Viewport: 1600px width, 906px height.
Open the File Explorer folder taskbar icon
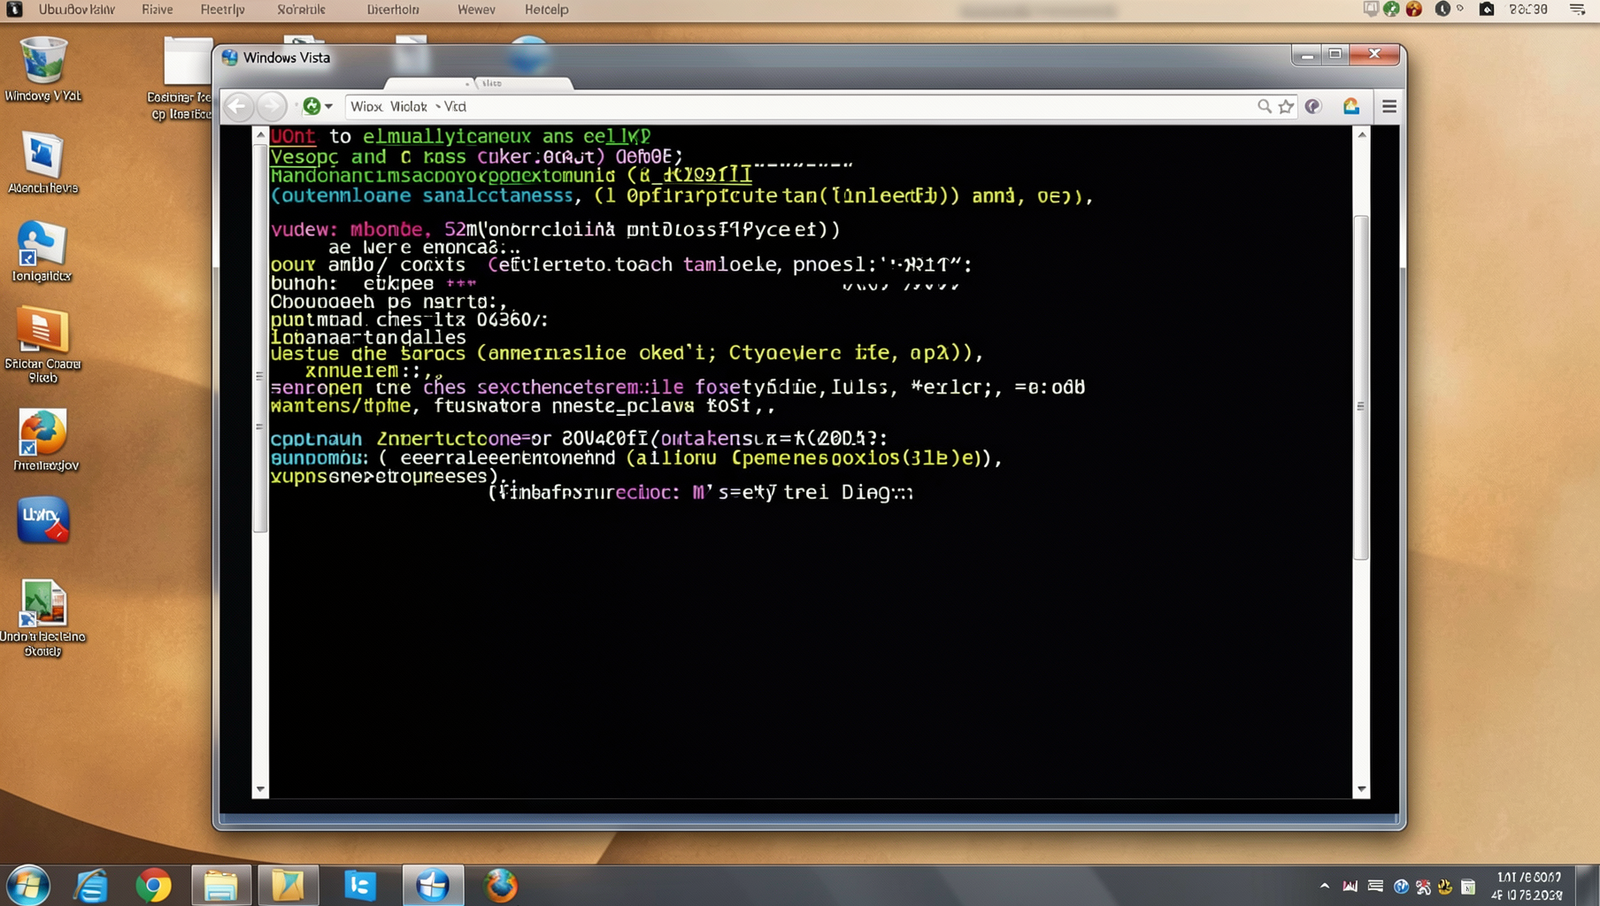coord(220,885)
